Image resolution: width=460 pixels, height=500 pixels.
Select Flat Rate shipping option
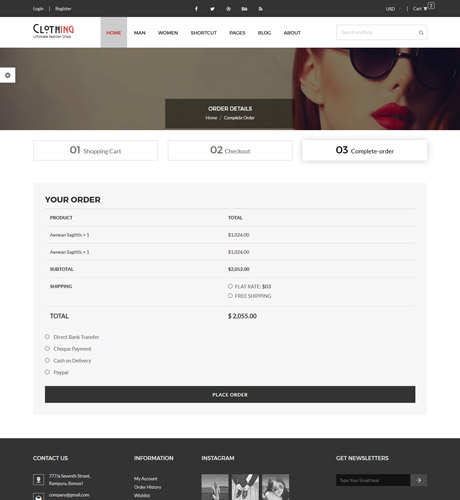pyautogui.click(x=230, y=286)
